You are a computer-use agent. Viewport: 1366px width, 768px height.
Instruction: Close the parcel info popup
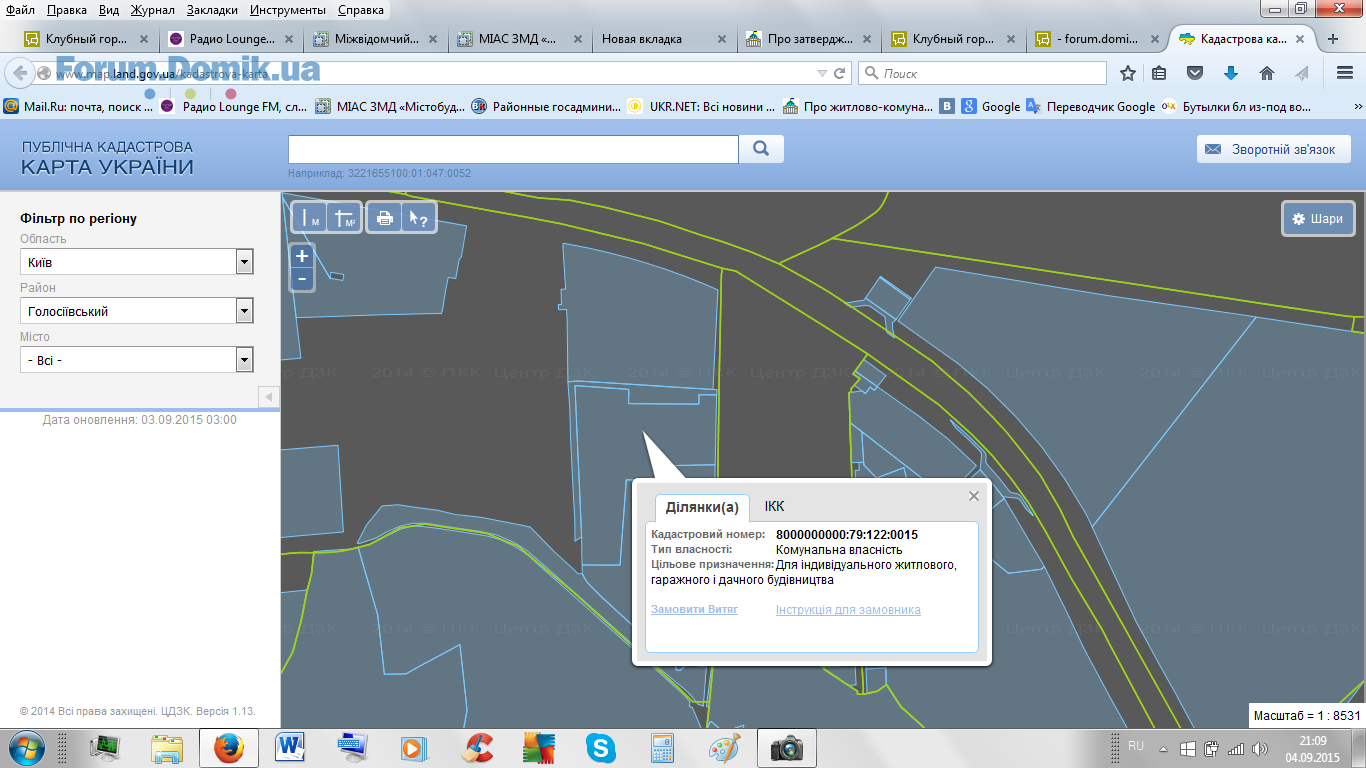[974, 496]
